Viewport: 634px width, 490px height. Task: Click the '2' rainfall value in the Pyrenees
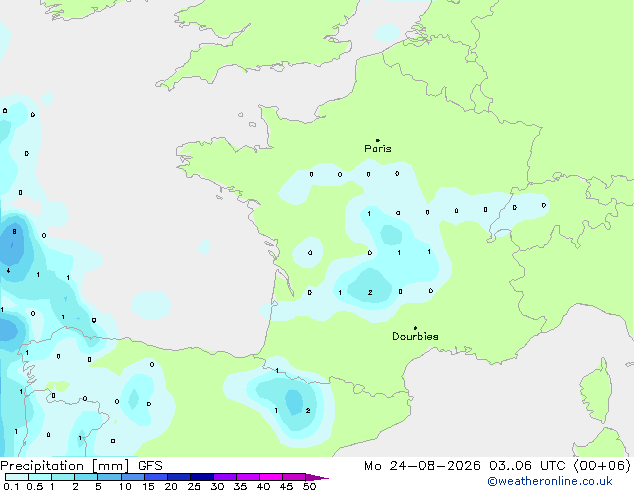[308, 411]
